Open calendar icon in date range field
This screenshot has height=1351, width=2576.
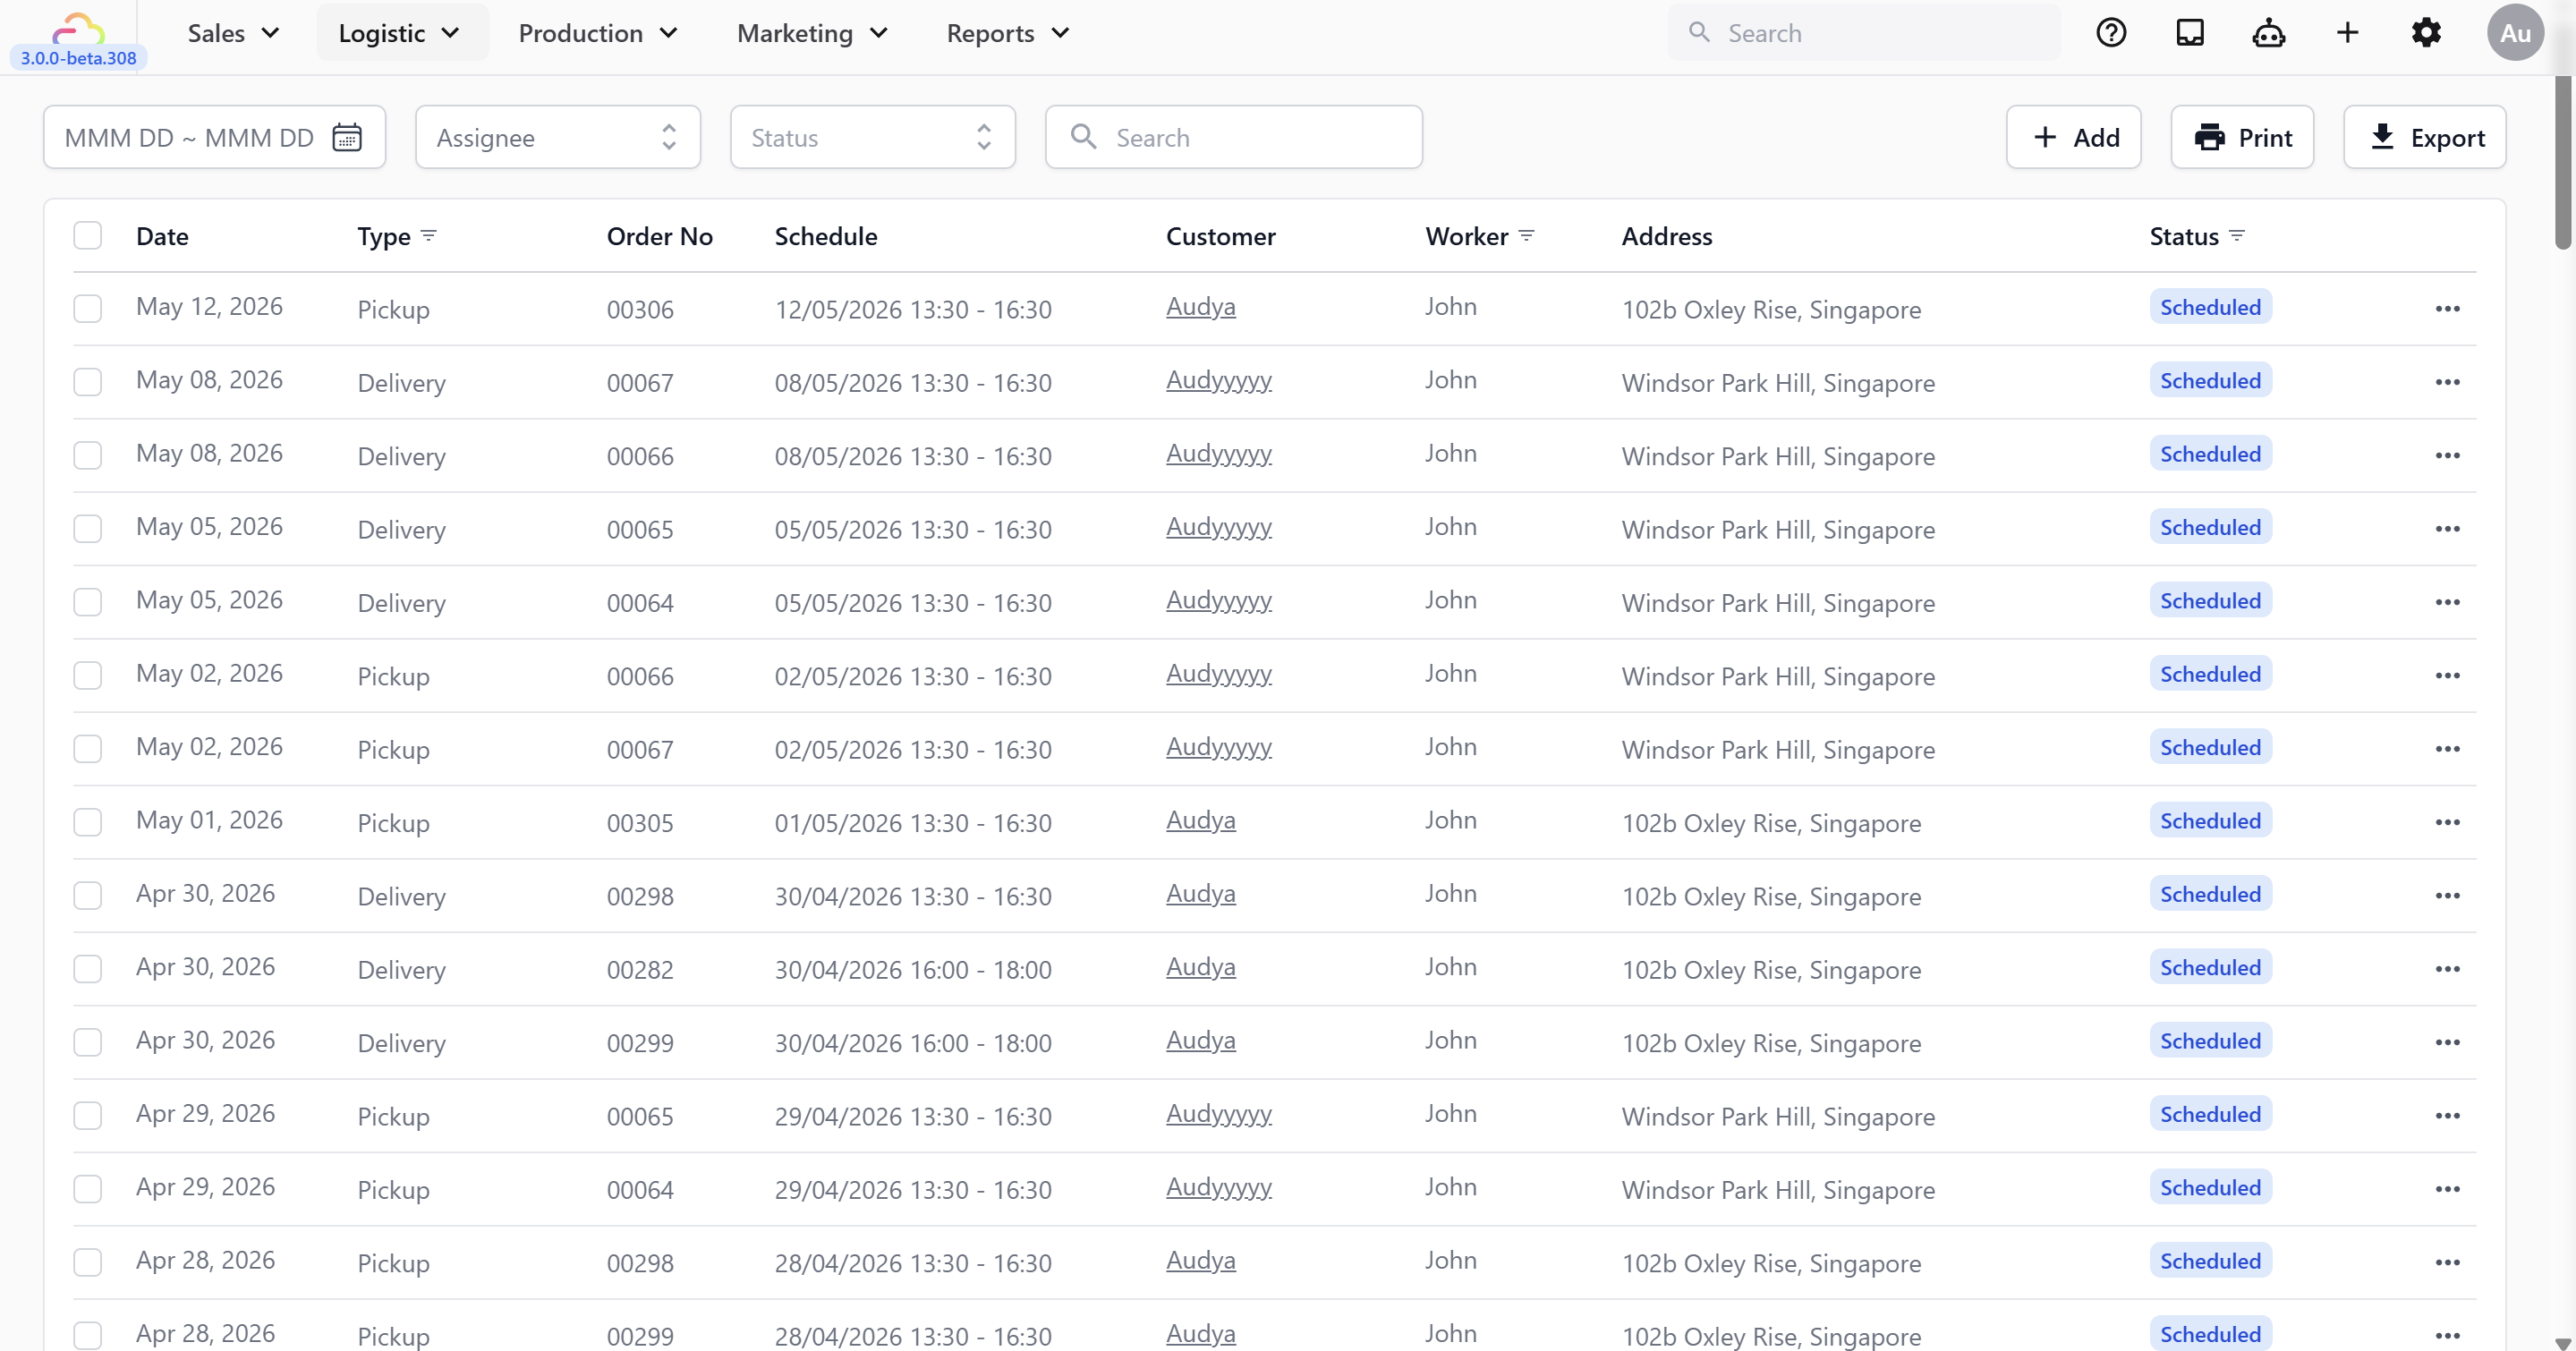point(347,137)
